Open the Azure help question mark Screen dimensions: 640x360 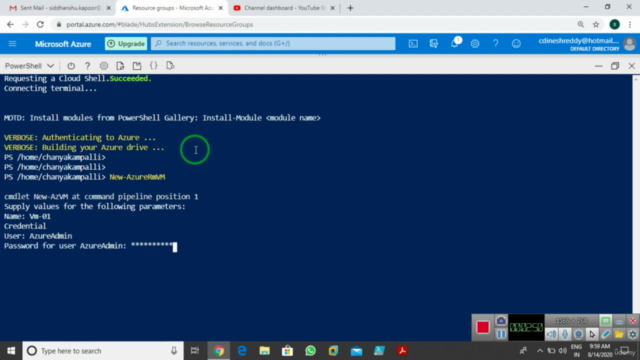pyautogui.click(x=496, y=44)
